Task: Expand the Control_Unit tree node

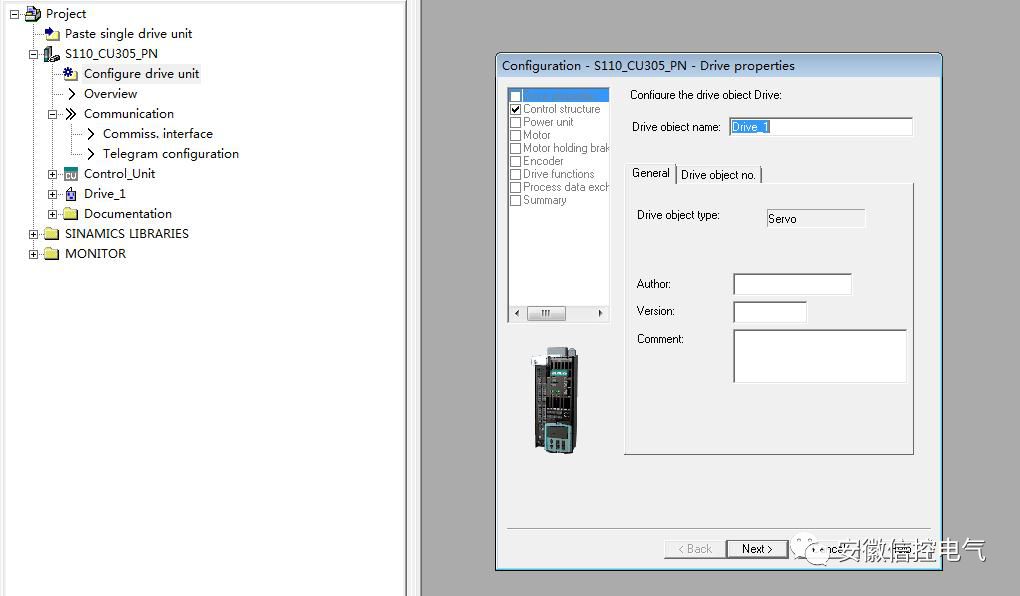Action: coord(52,174)
